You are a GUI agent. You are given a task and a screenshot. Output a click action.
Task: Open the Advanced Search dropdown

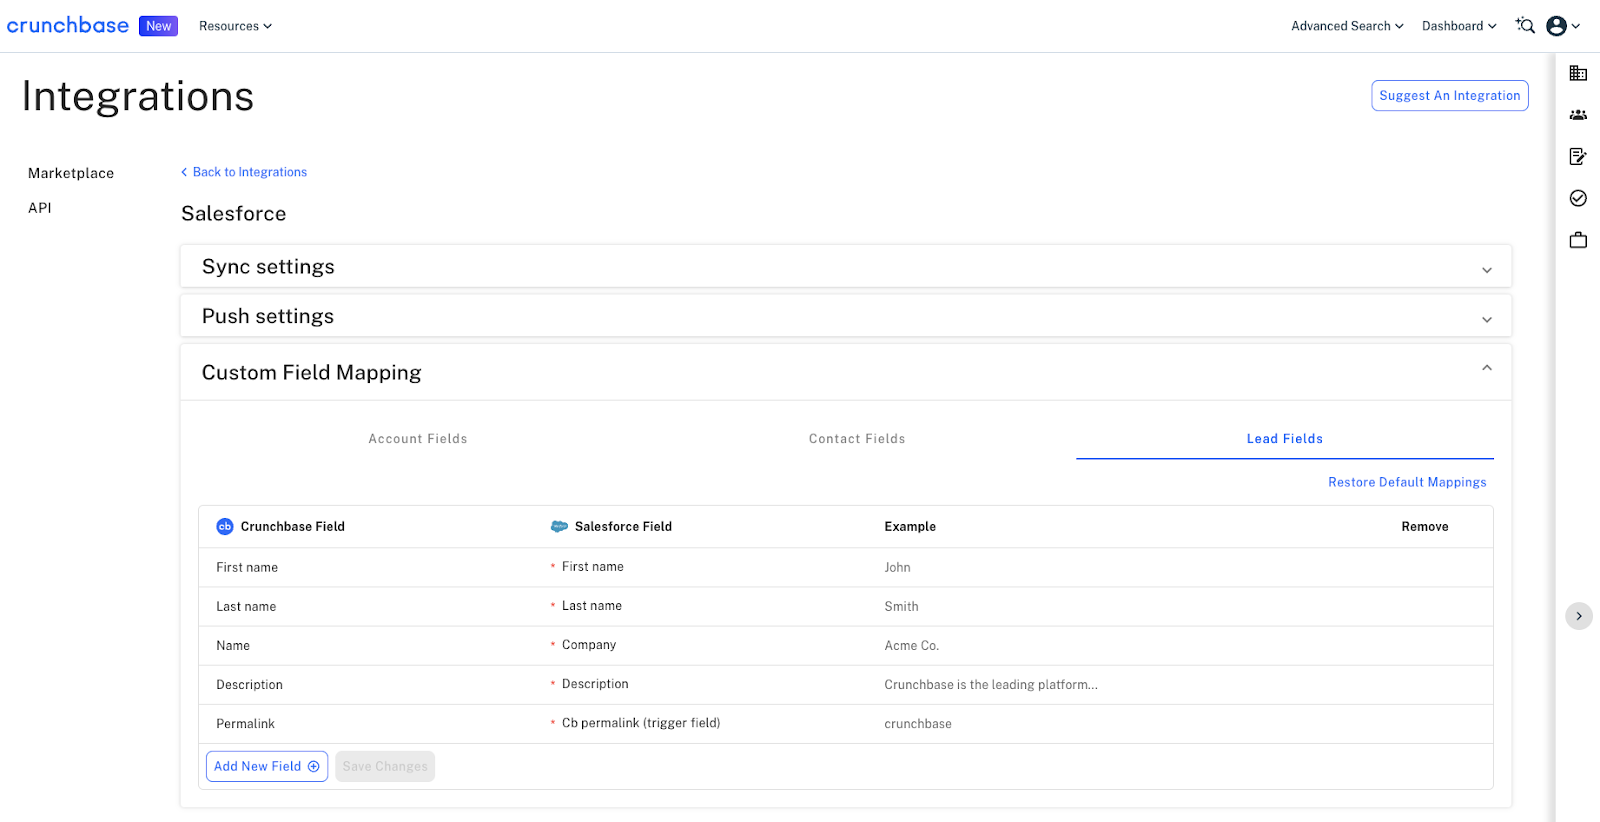1347,26
